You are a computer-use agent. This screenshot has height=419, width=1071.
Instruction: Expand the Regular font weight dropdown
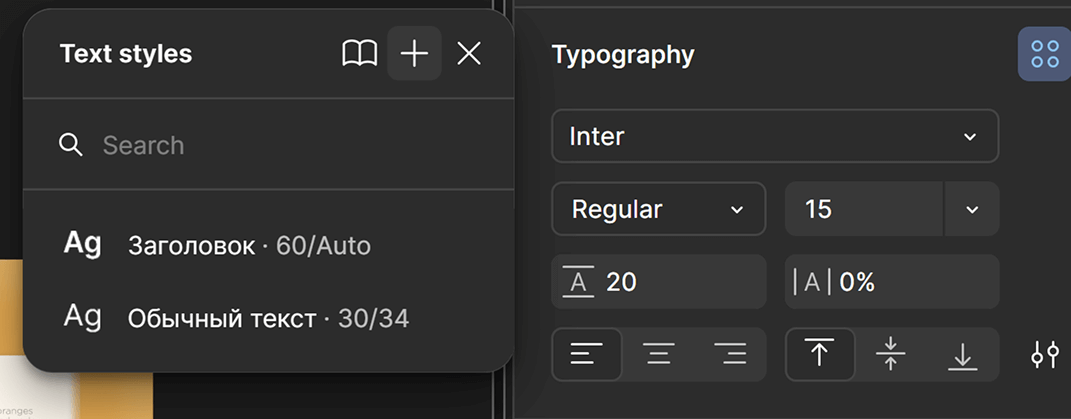(x=658, y=209)
